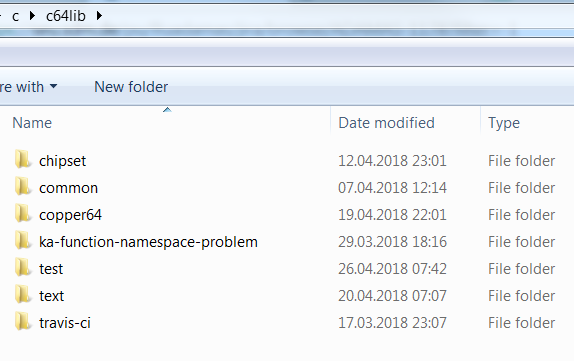The height and width of the screenshot is (361, 574).
Task: Click the travis-ci folder icon
Action: click(23, 322)
